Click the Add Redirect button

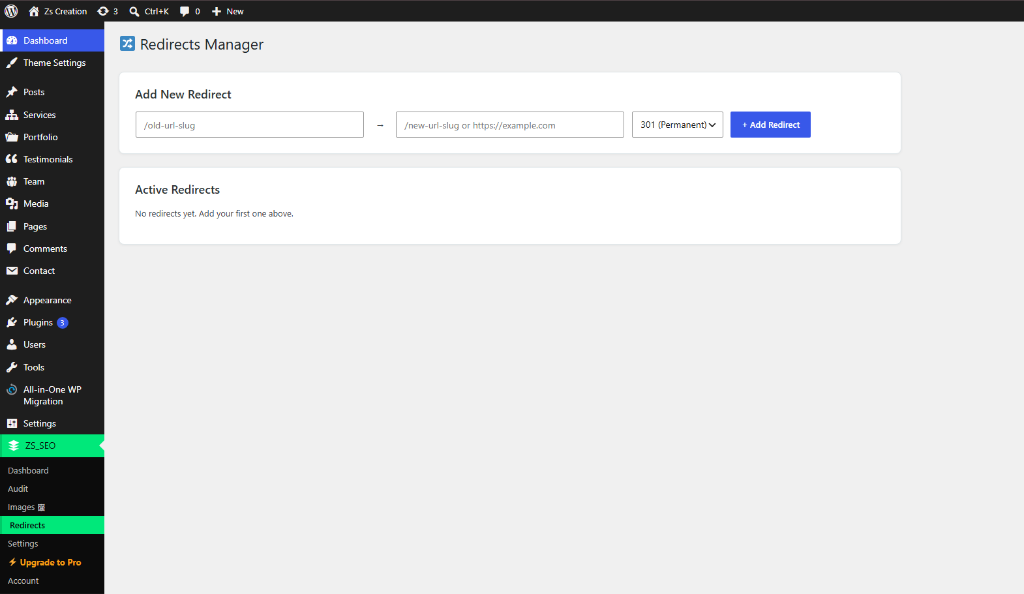click(x=771, y=125)
